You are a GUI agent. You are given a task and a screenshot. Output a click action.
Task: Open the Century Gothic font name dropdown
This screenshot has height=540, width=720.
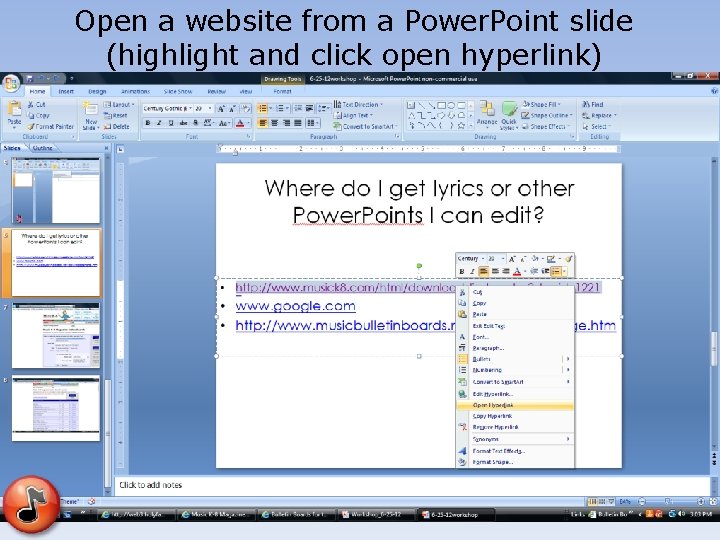tap(191, 108)
